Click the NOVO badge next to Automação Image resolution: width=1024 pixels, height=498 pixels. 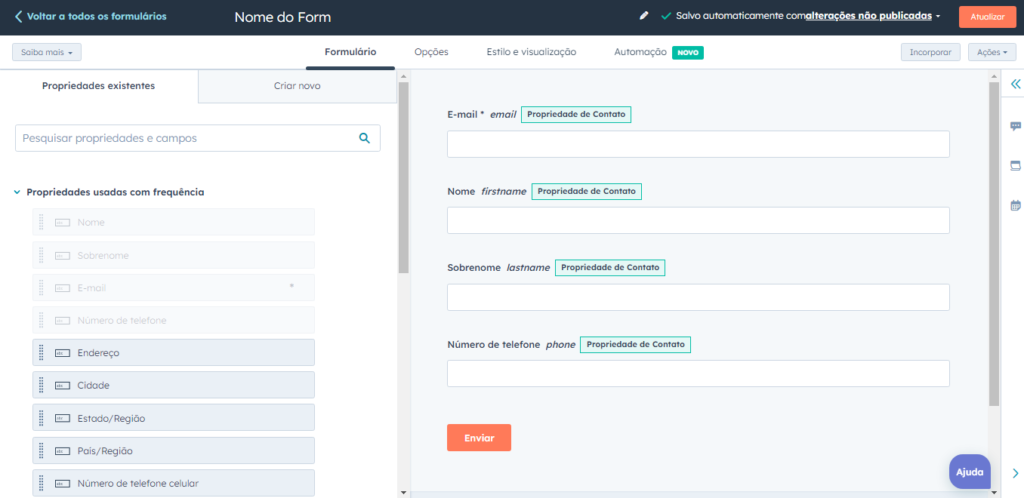pyautogui.click(x=688, y=53)
